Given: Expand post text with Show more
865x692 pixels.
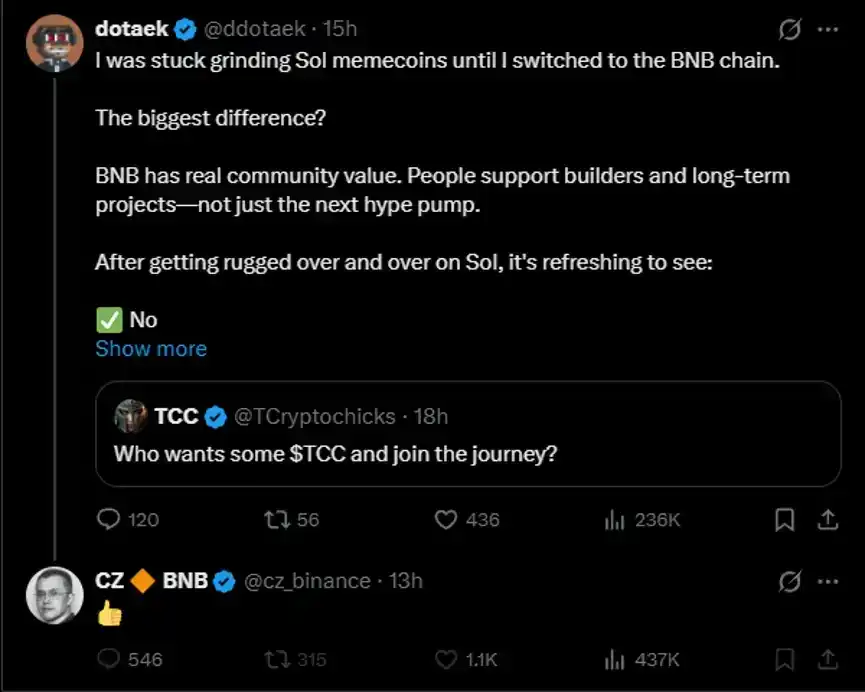Looking at the screenshot, I should [151, 349].
